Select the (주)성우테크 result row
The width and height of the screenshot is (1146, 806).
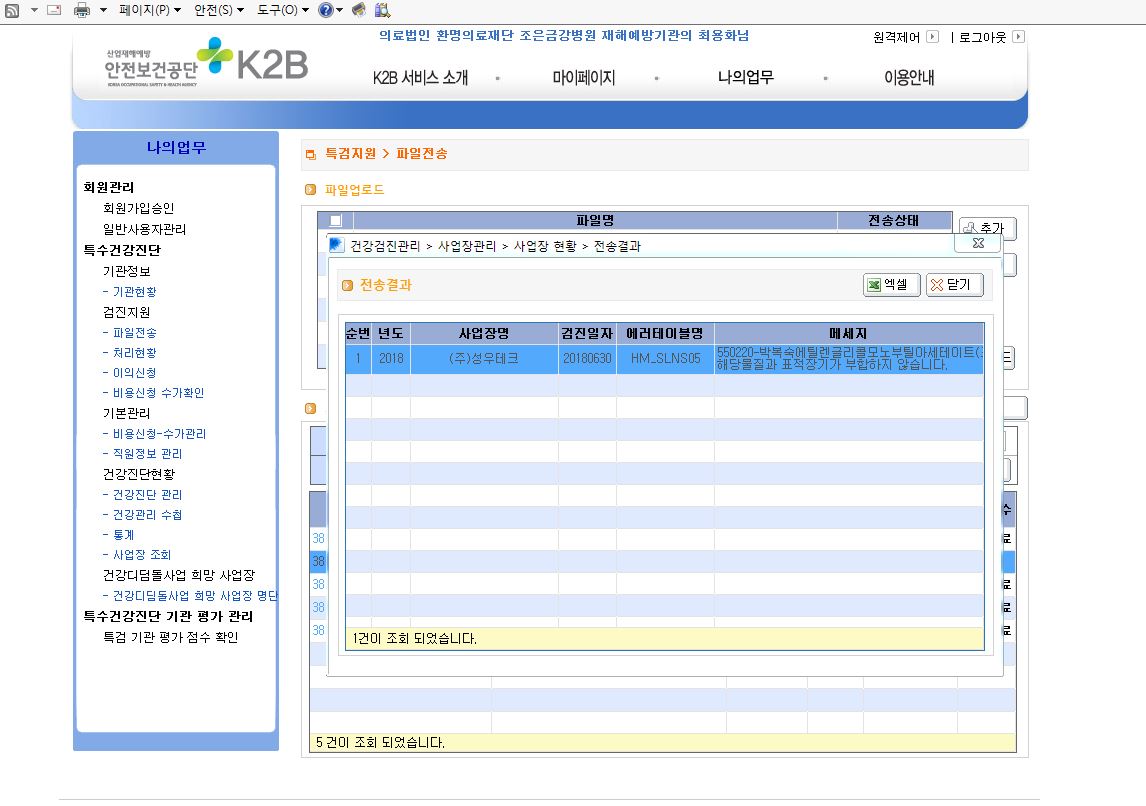tap(664, 359)
